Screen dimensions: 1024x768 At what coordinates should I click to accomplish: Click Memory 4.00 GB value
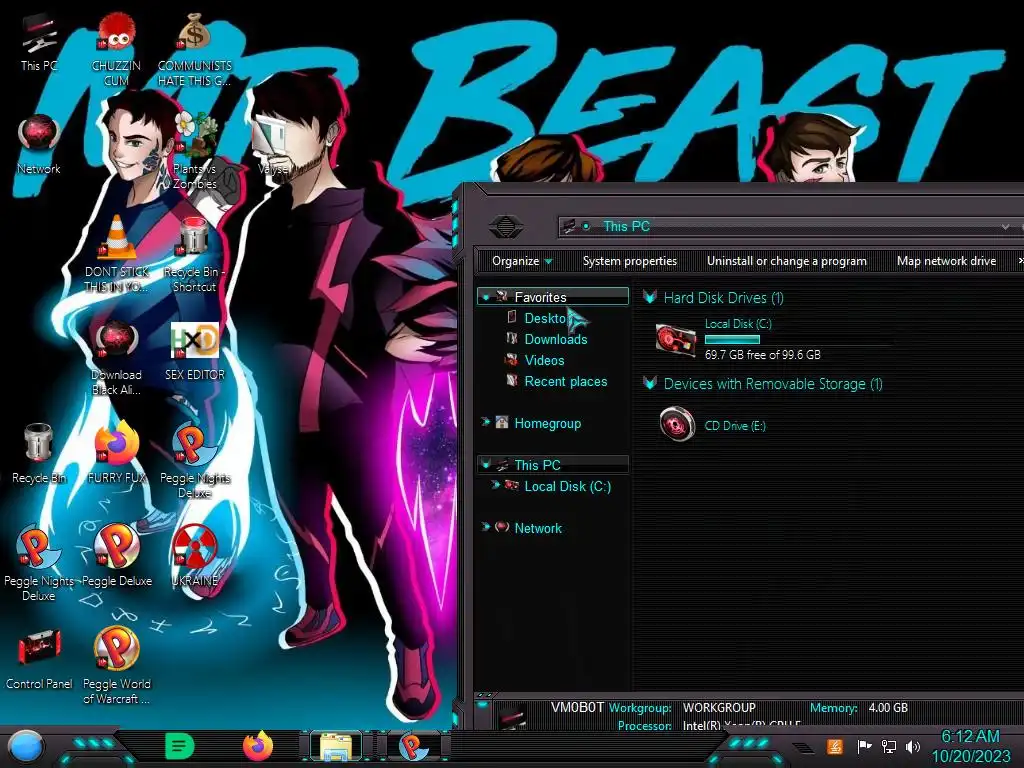888,708
